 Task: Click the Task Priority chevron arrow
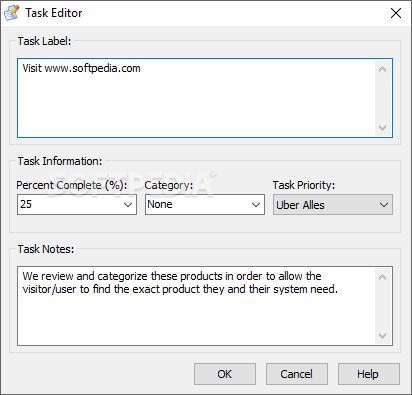coord(384,205)
